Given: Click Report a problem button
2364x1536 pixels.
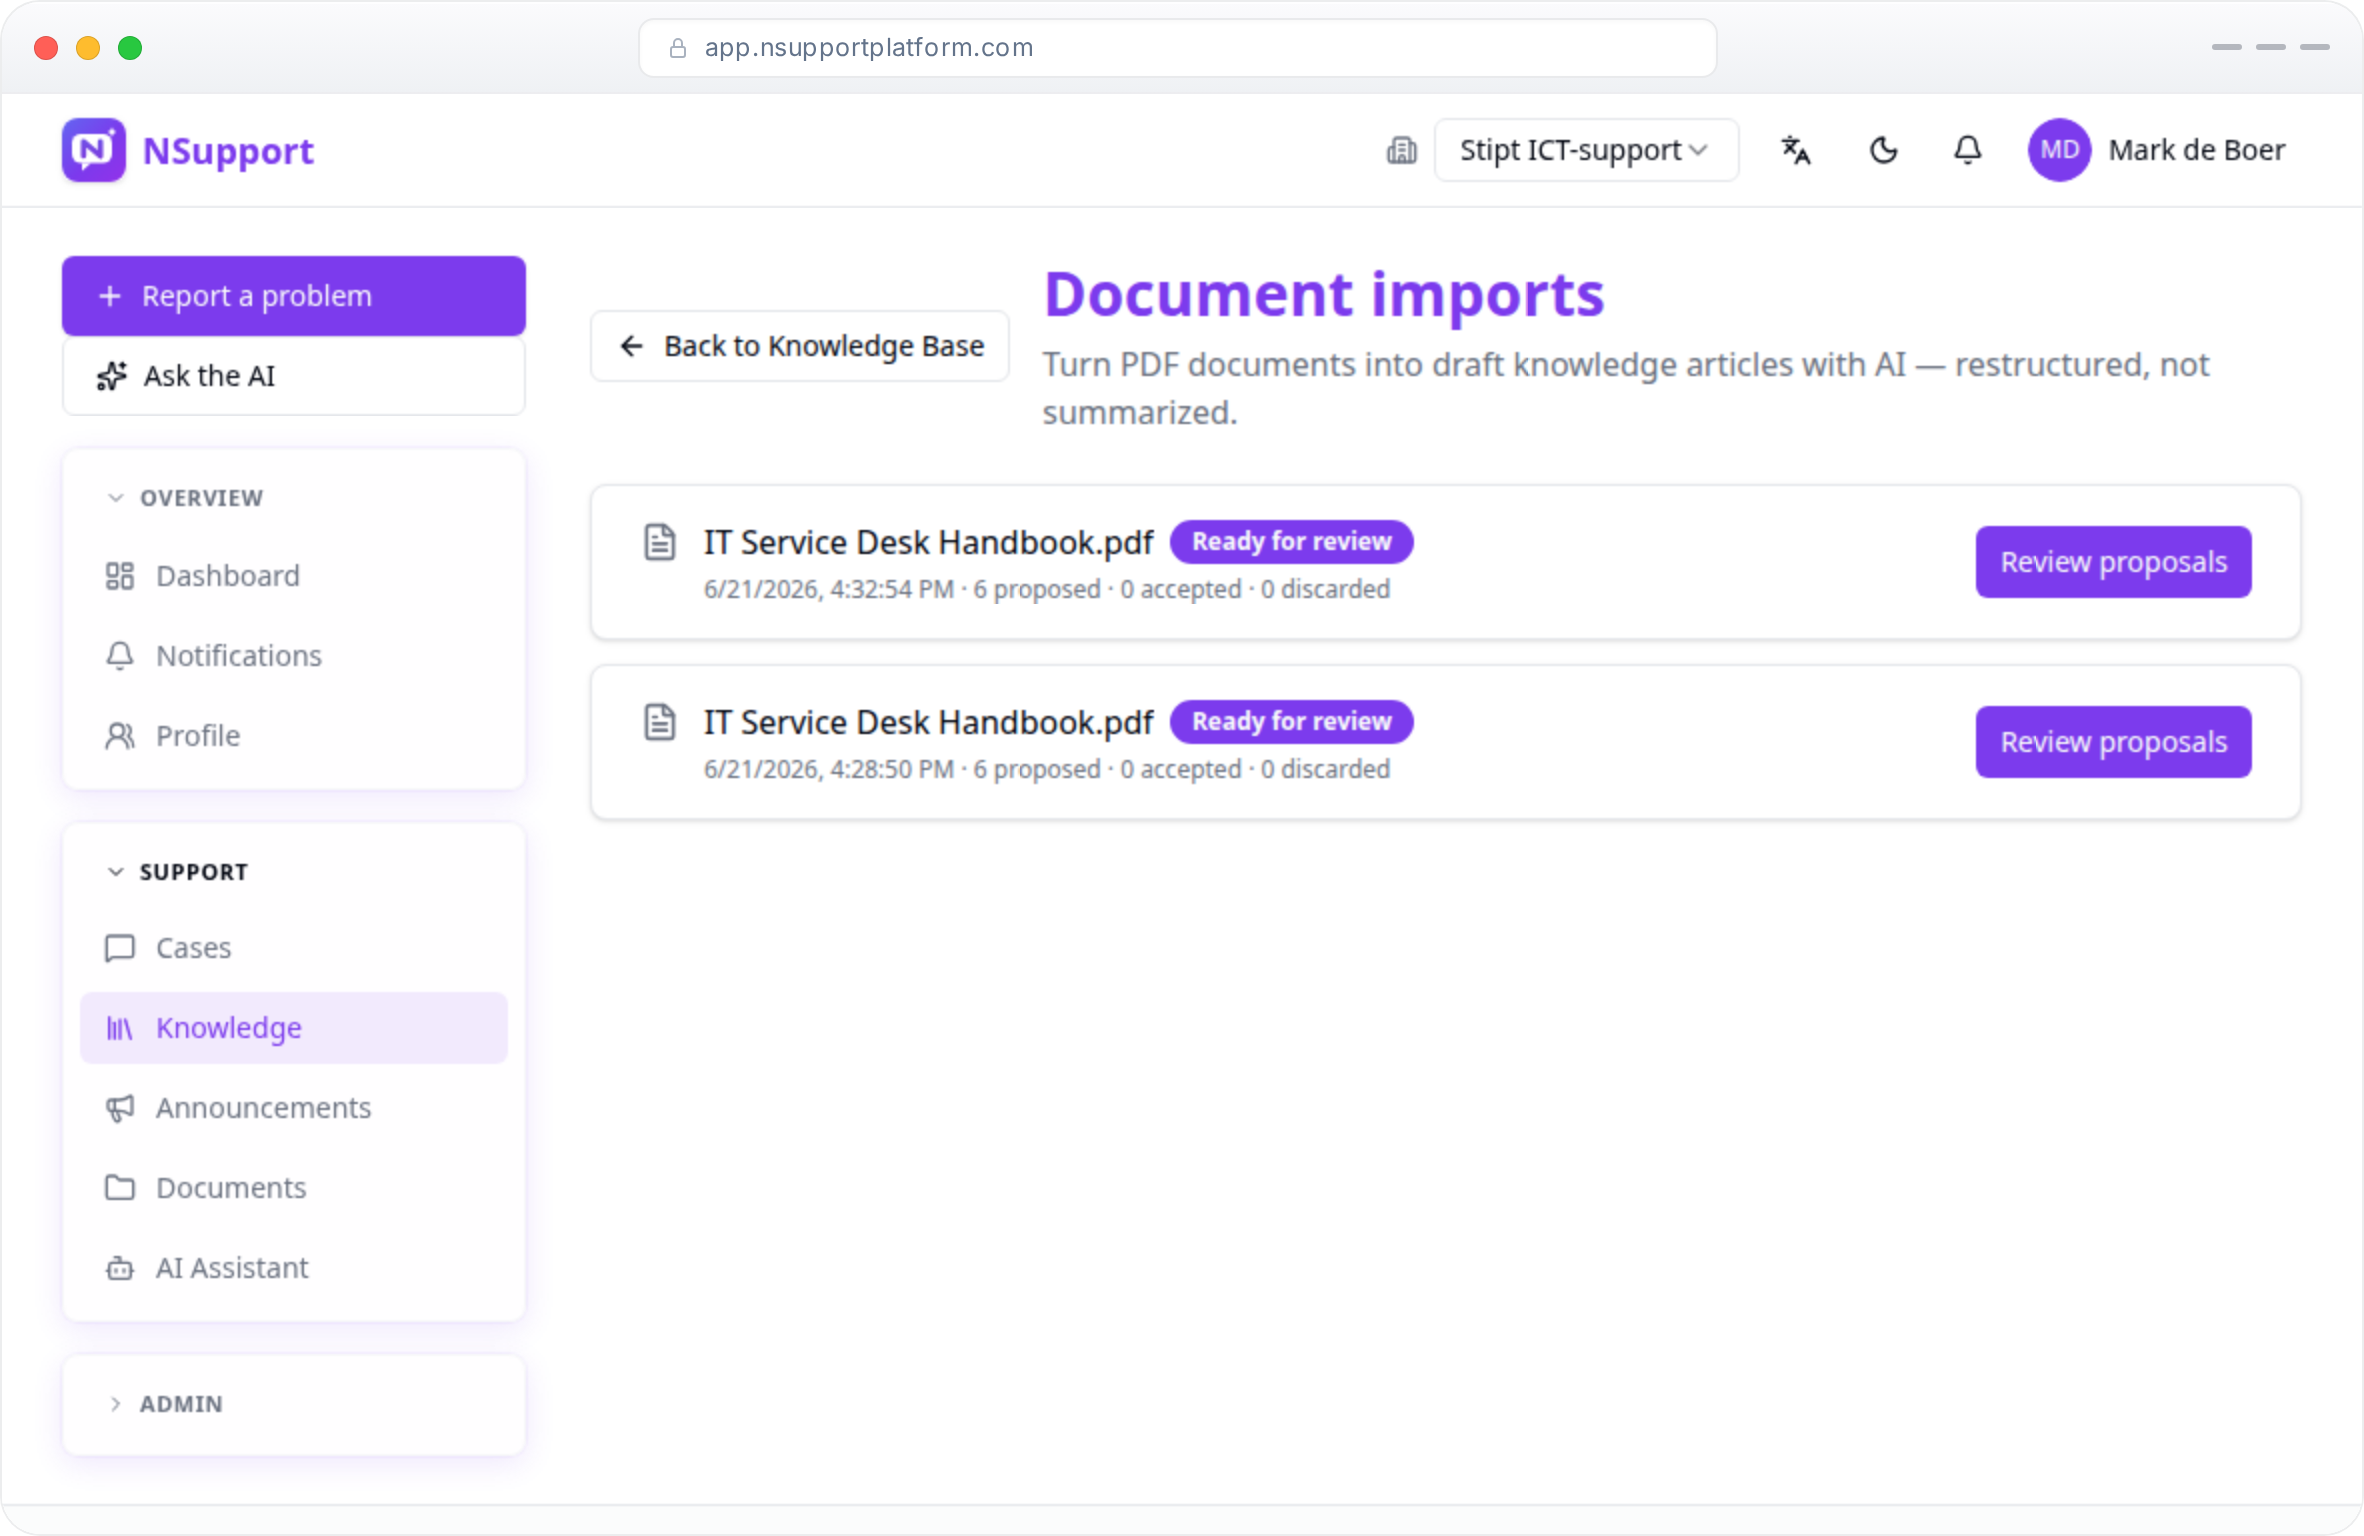Looking at the screenshot, I should (x=294, y=296).
